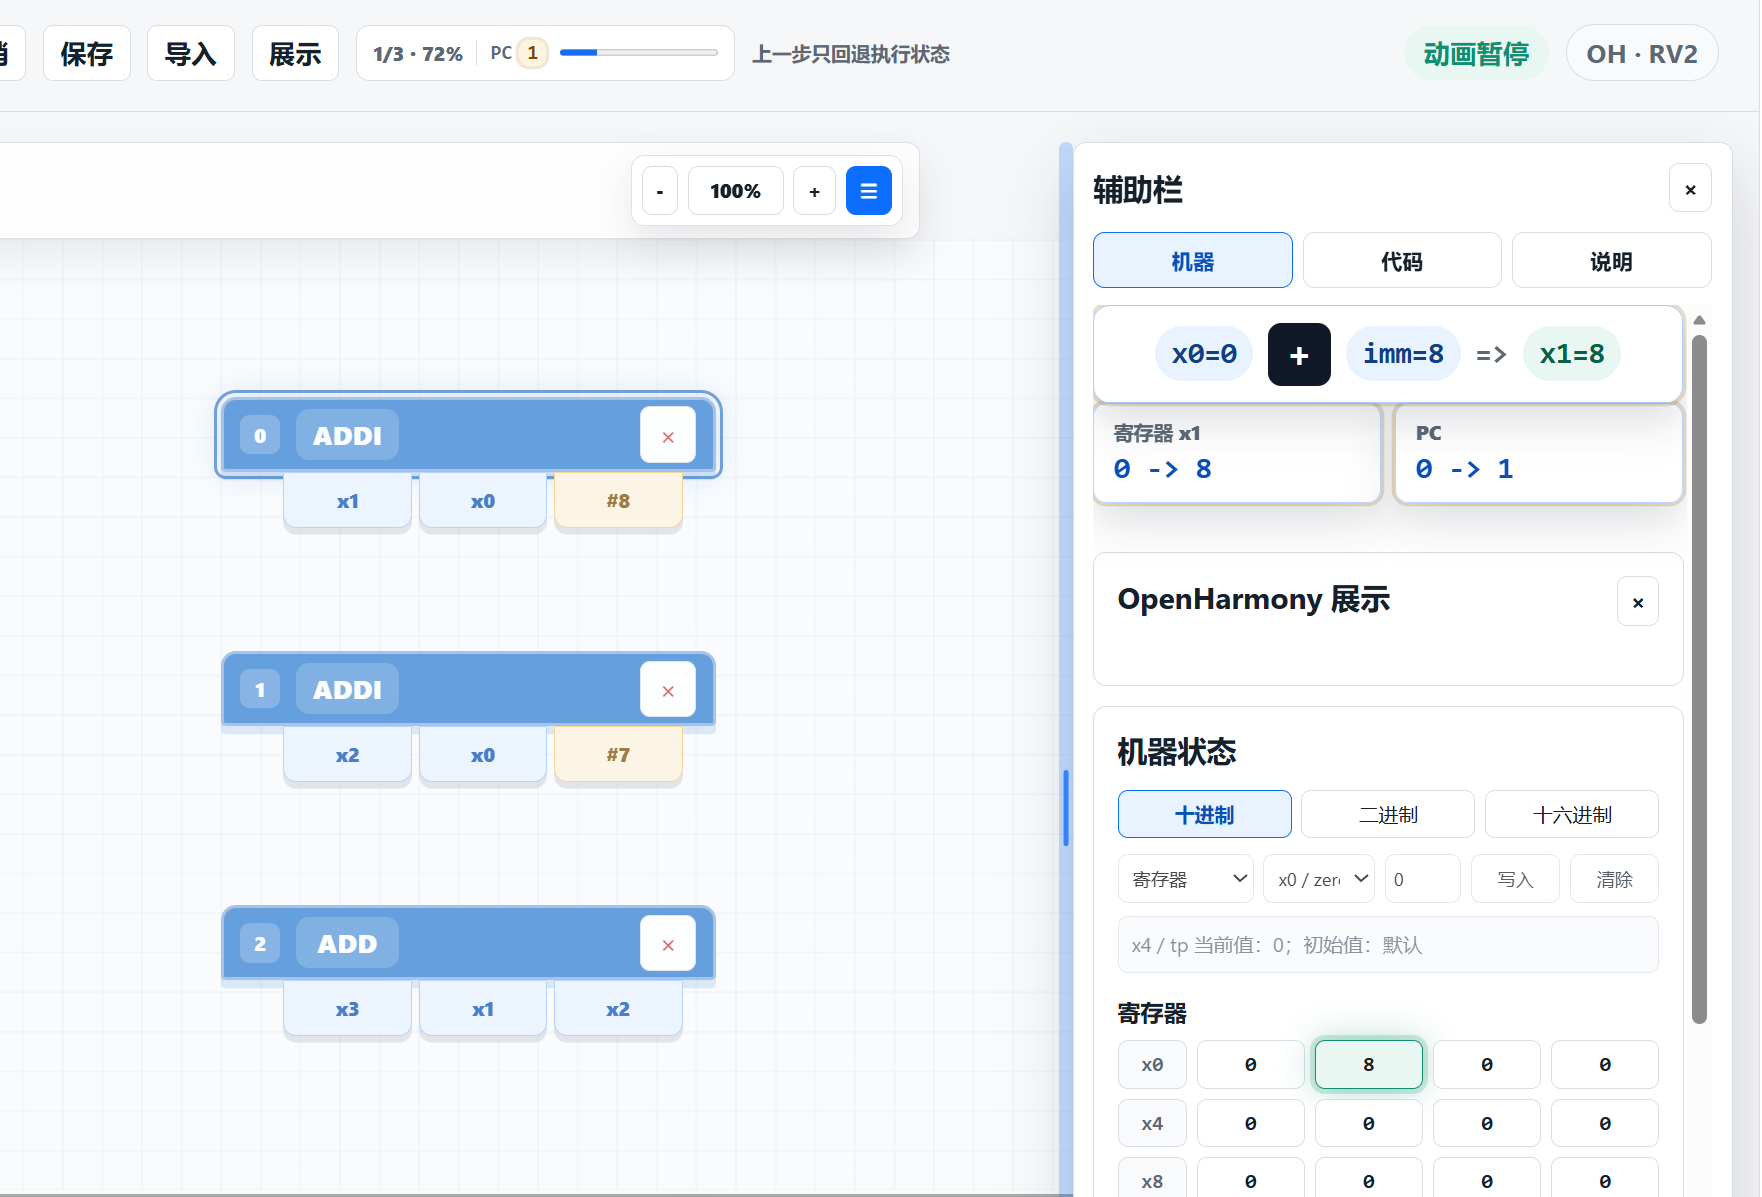Click highlighted register cell with value 8
This screenshot has height=1197, width=1762.
coord(1368,1064)
